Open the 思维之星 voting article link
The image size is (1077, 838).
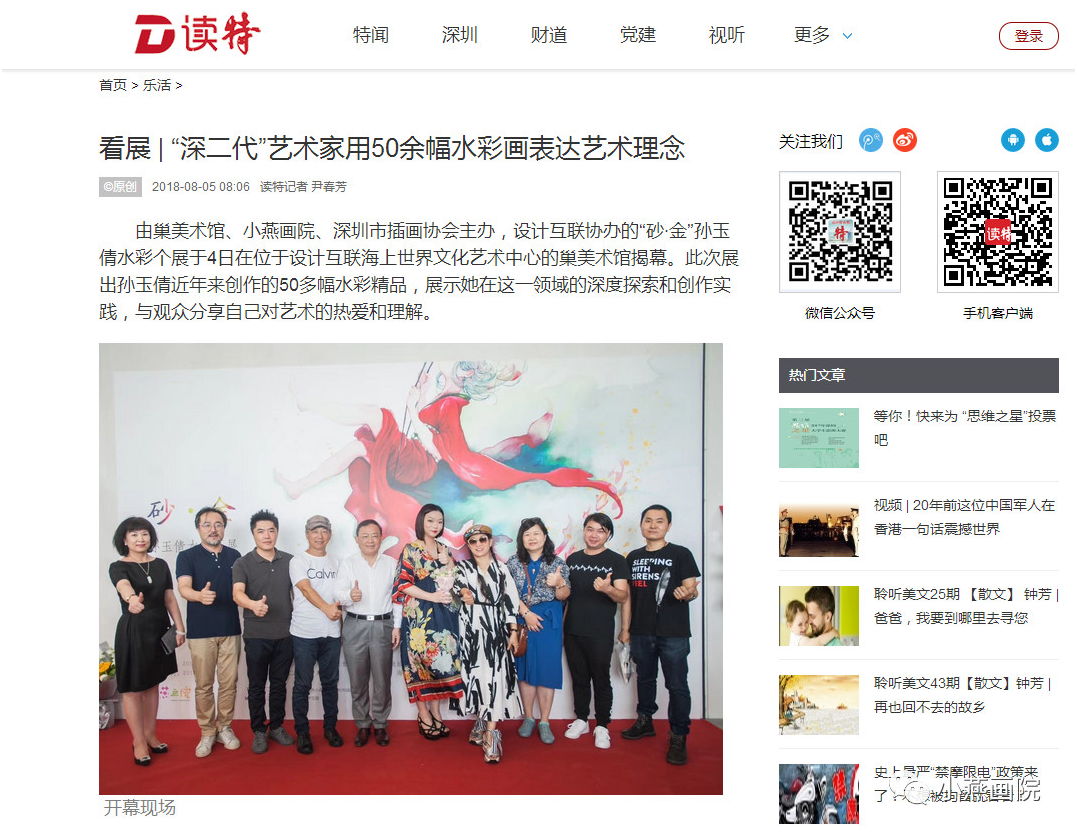coord(964,428)
